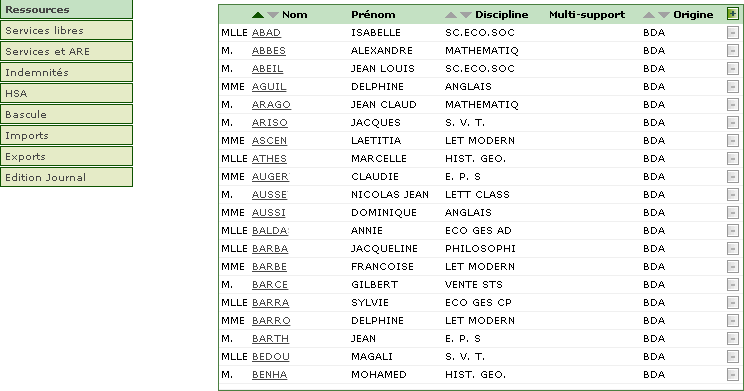Click the AGUIL teacher link

click(269, 87)
